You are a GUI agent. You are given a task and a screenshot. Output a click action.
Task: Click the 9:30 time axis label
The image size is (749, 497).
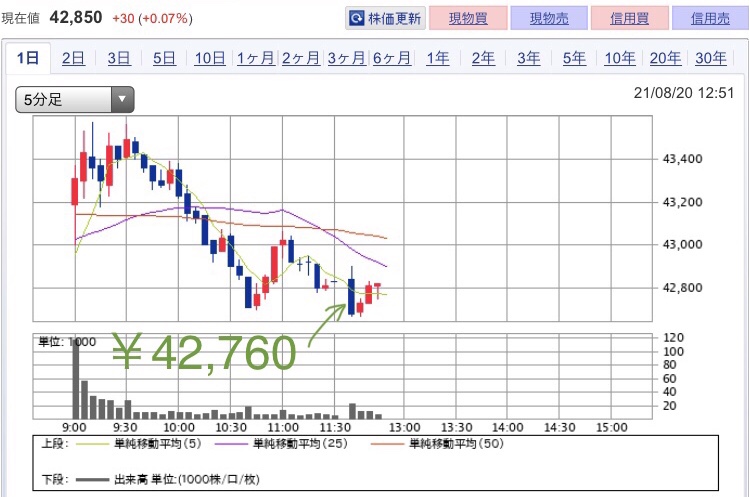click(125, 427)
